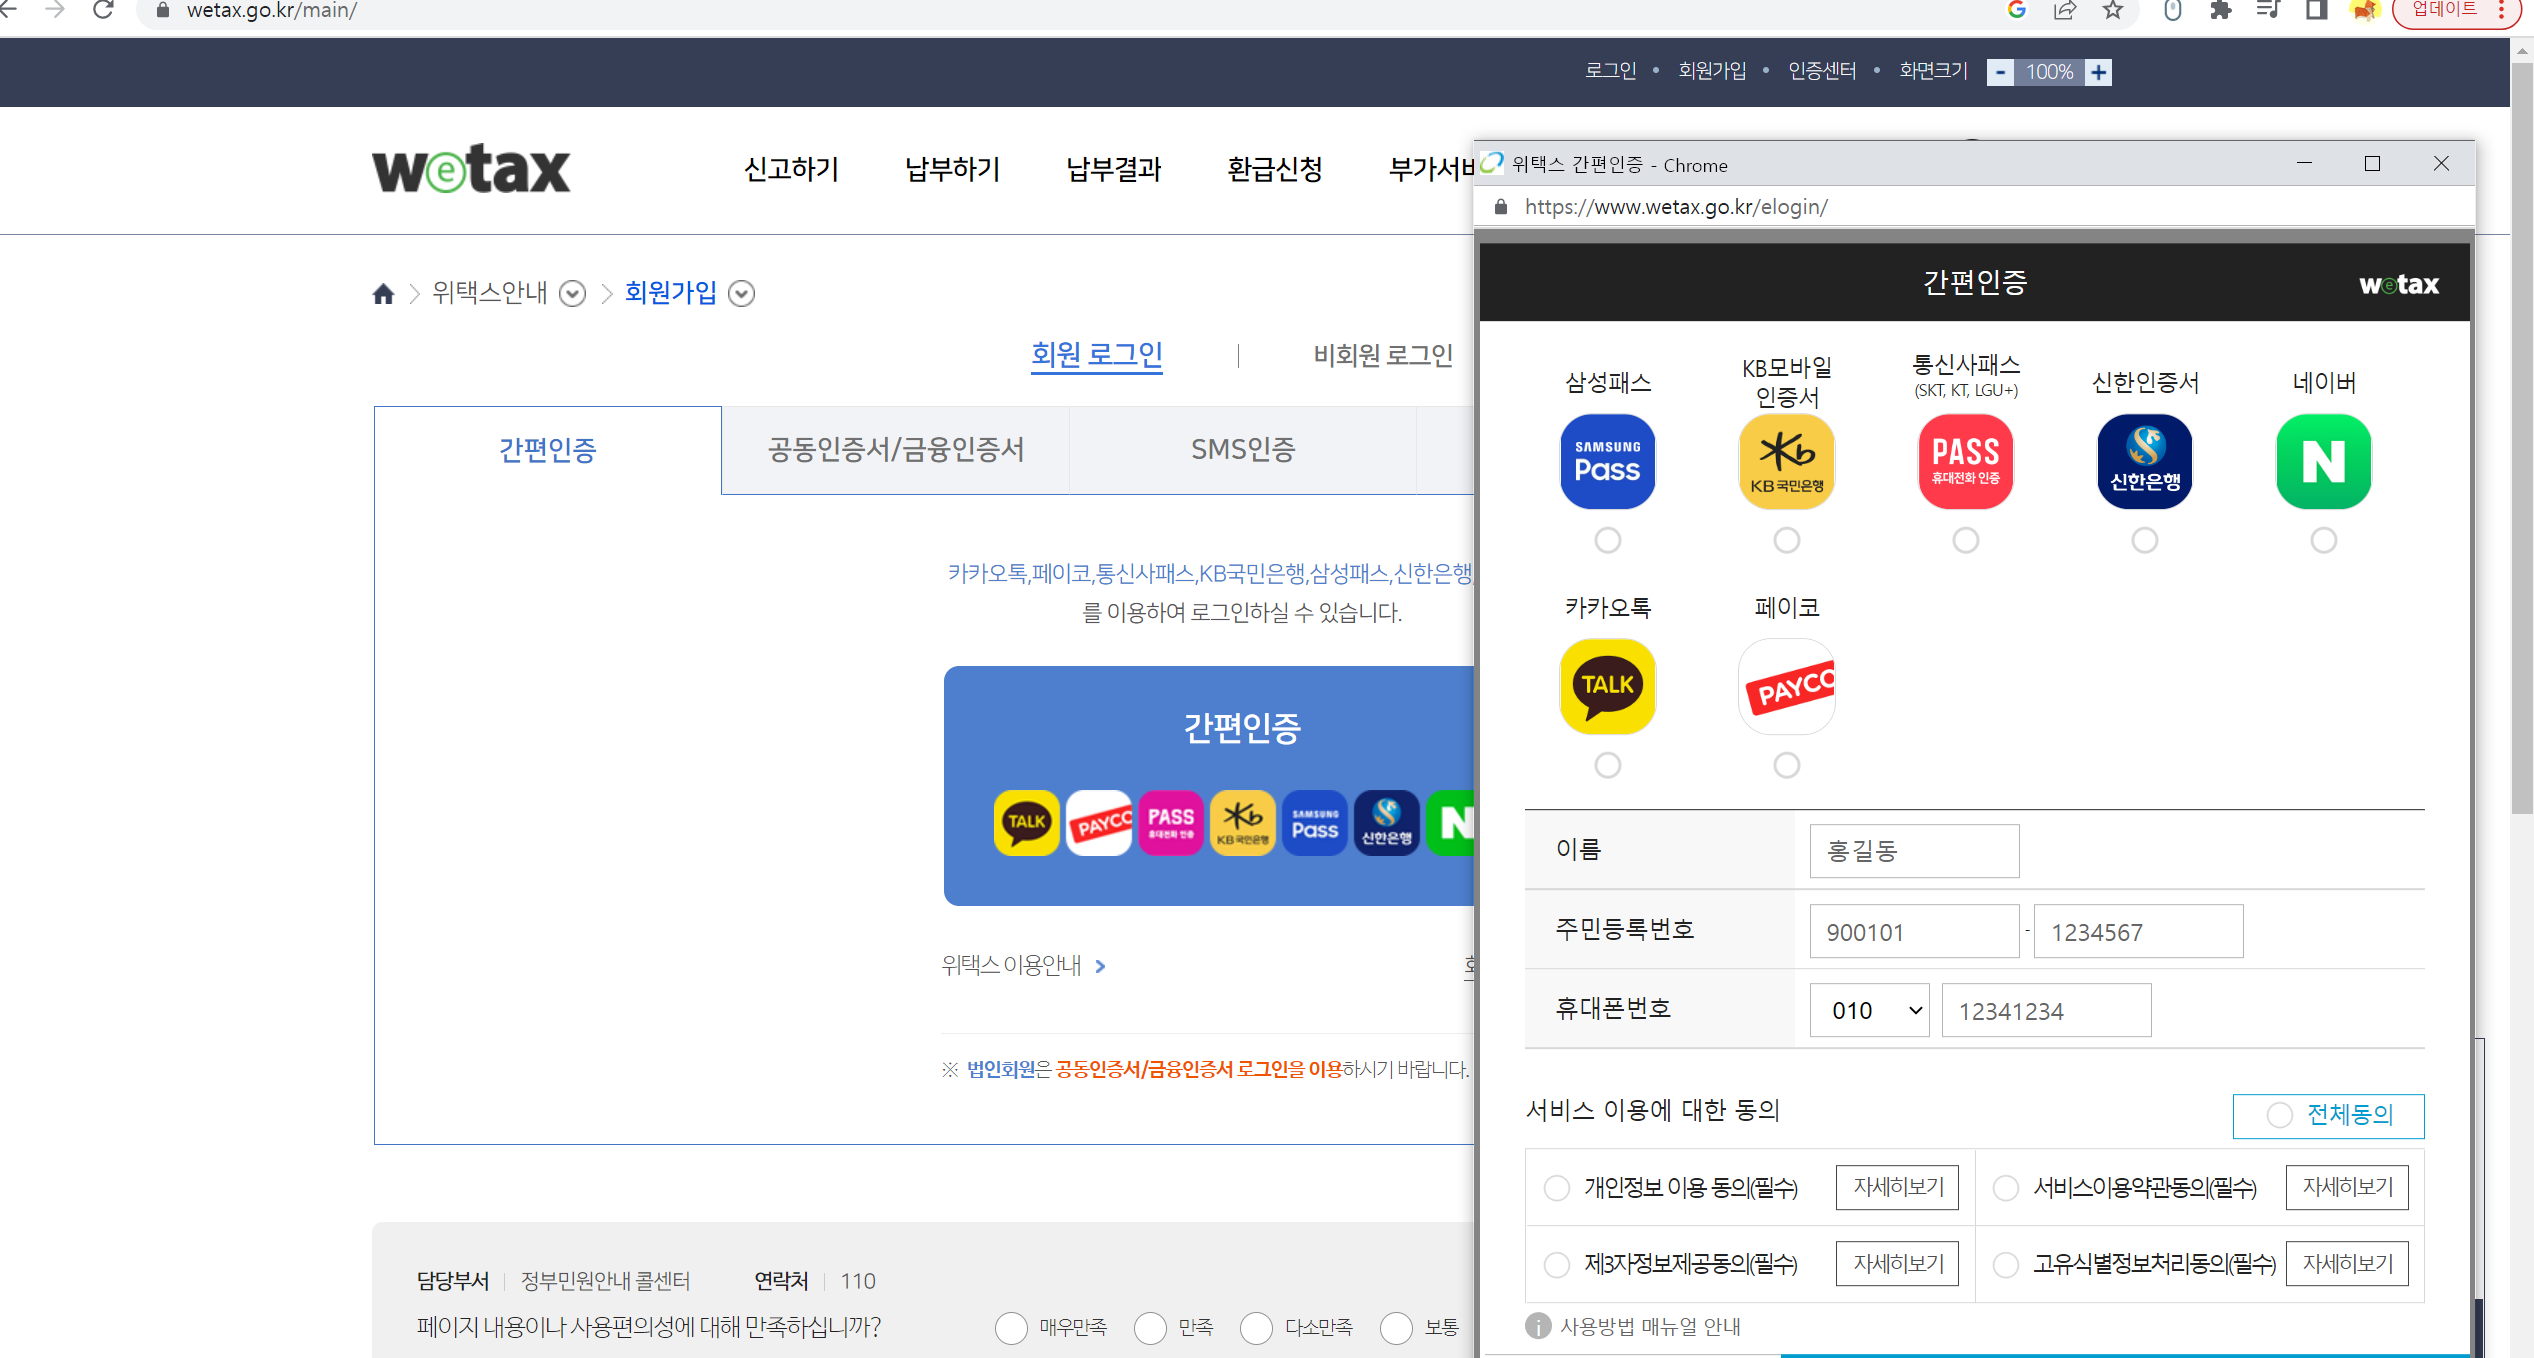Click the home icon in breadcrumb
The height and width of the screenshot is (1358, 2534).
pyautogui.click(x=383, y=294)
